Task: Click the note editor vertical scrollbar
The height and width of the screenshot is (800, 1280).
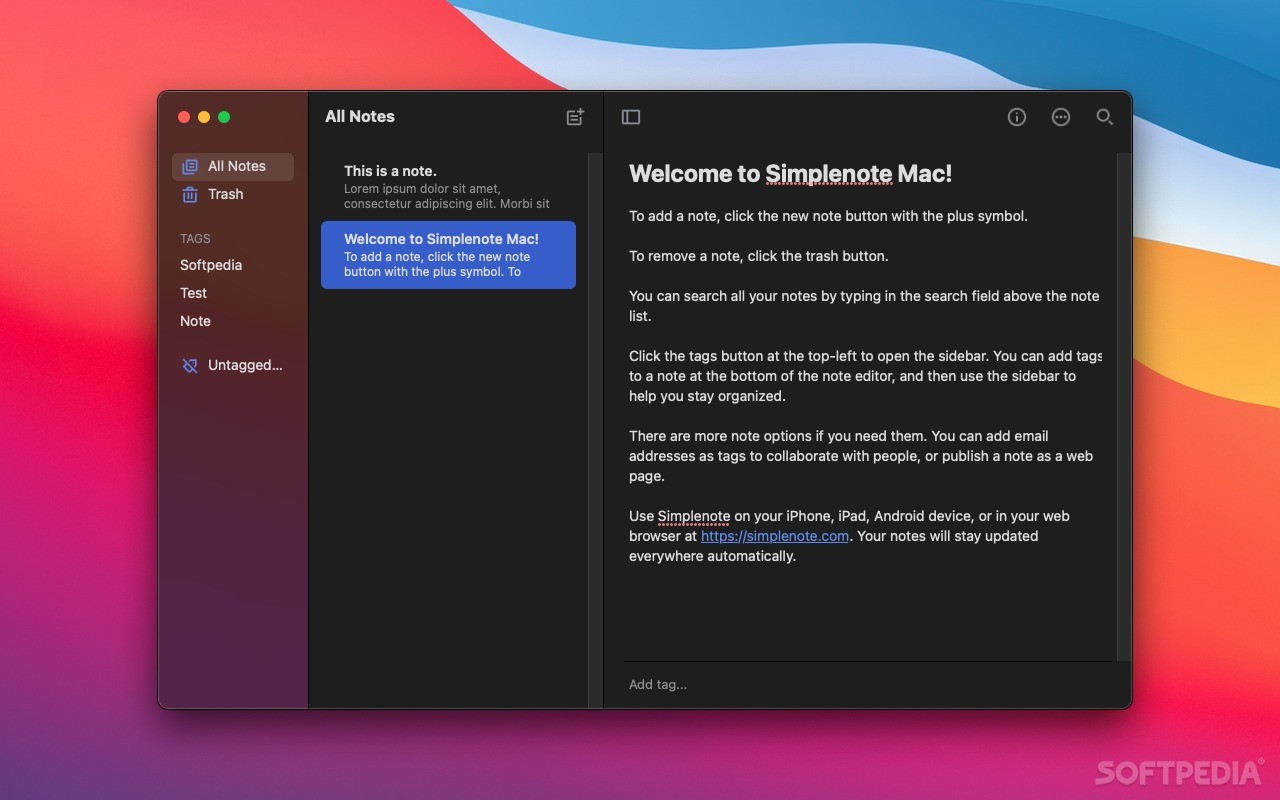Action: click(x=1124, y=407)
